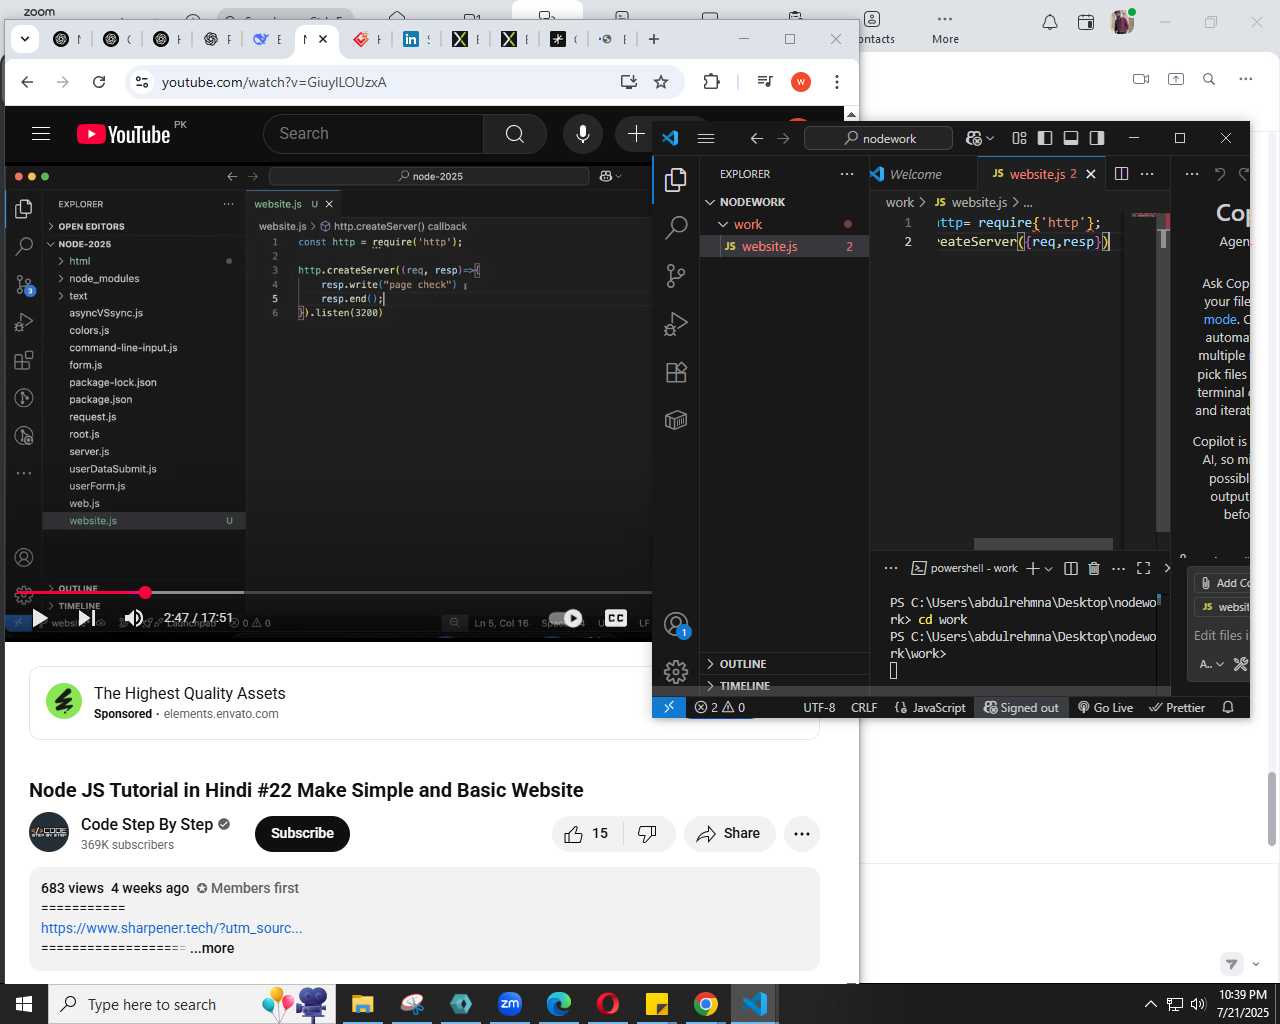Click the Prettier status bar item
This screenshot has height=1024, width=1280.
(1177, 707)
